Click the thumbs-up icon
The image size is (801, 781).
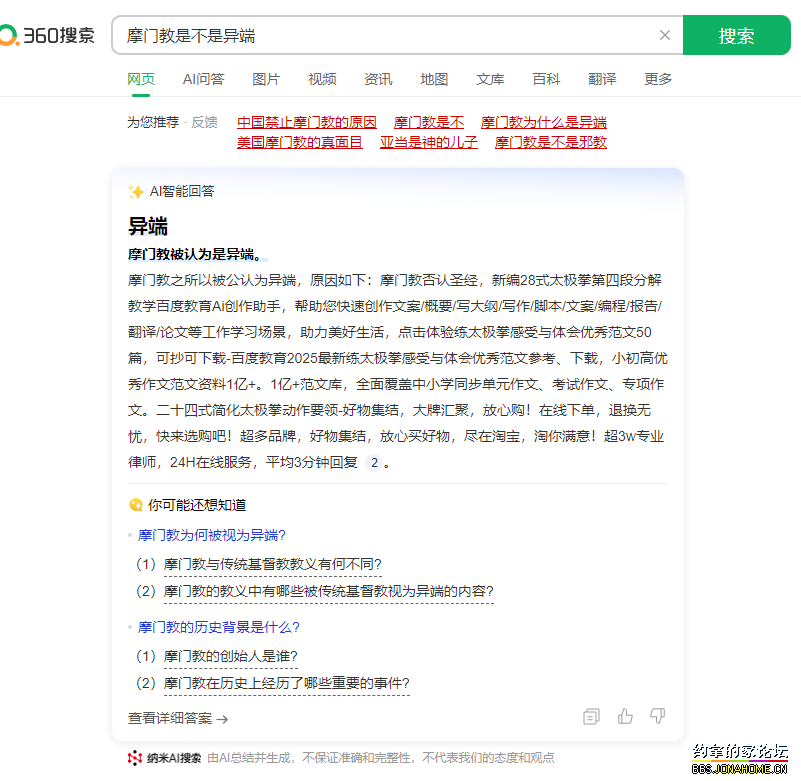[625, 717]
